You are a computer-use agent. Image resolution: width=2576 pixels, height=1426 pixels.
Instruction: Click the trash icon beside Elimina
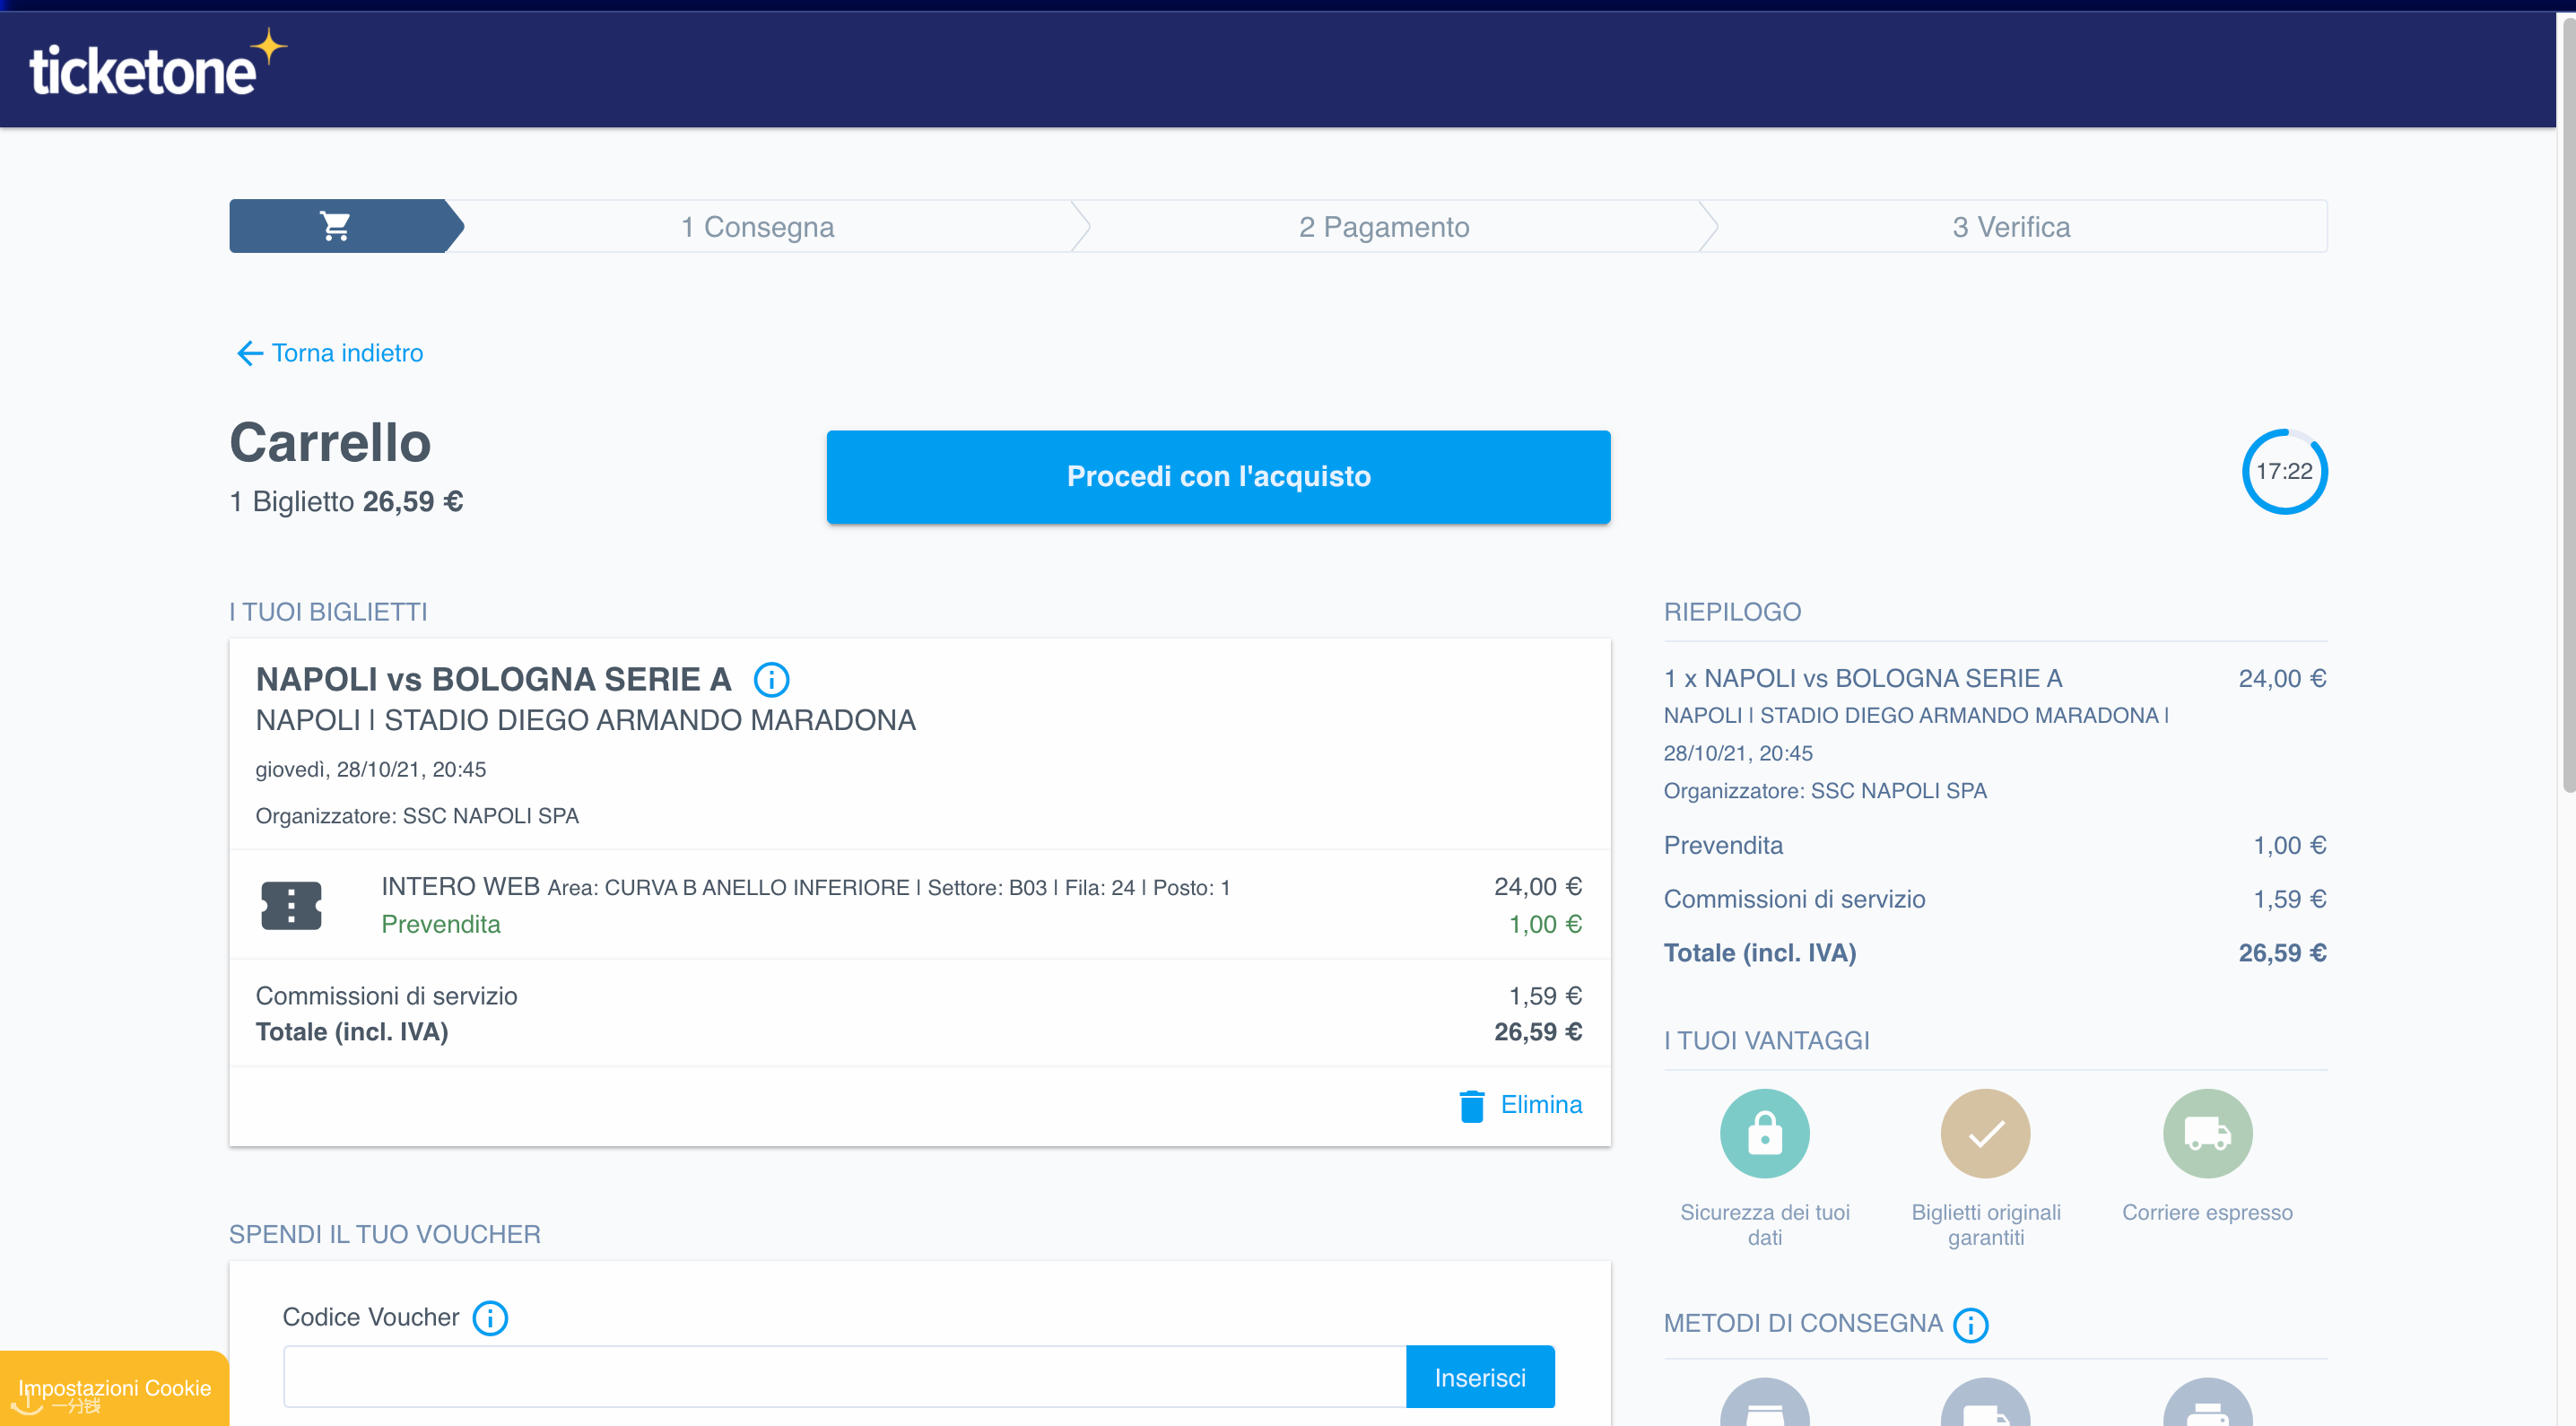click(1471, 1105)
